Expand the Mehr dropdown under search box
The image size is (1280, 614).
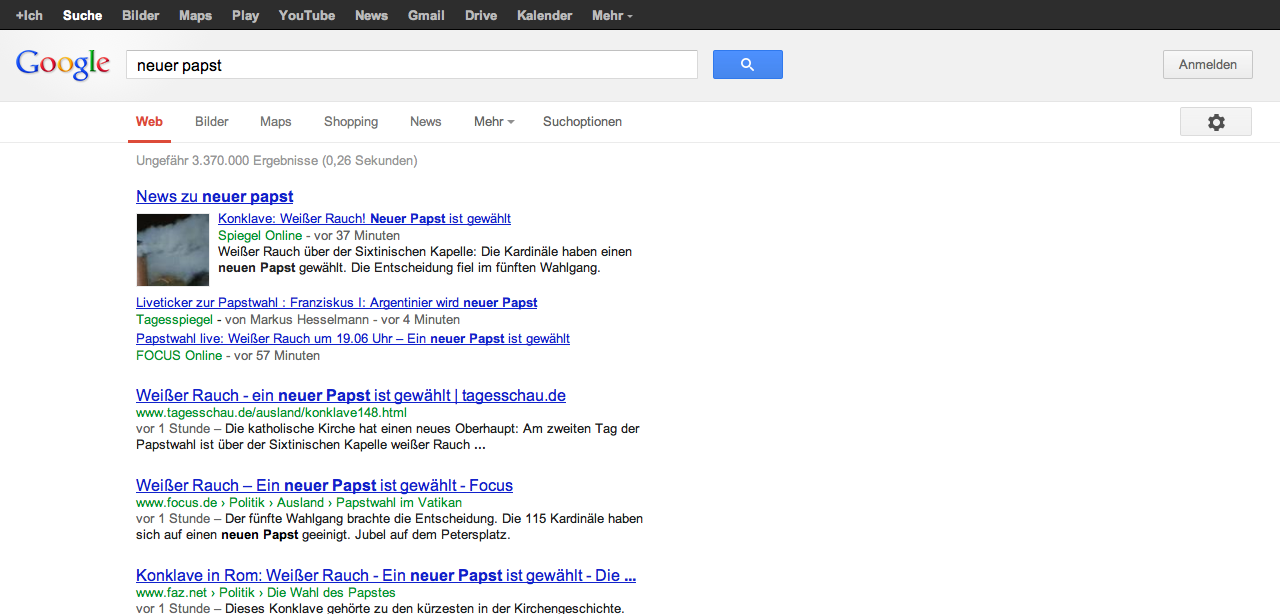tap(494, 122)
